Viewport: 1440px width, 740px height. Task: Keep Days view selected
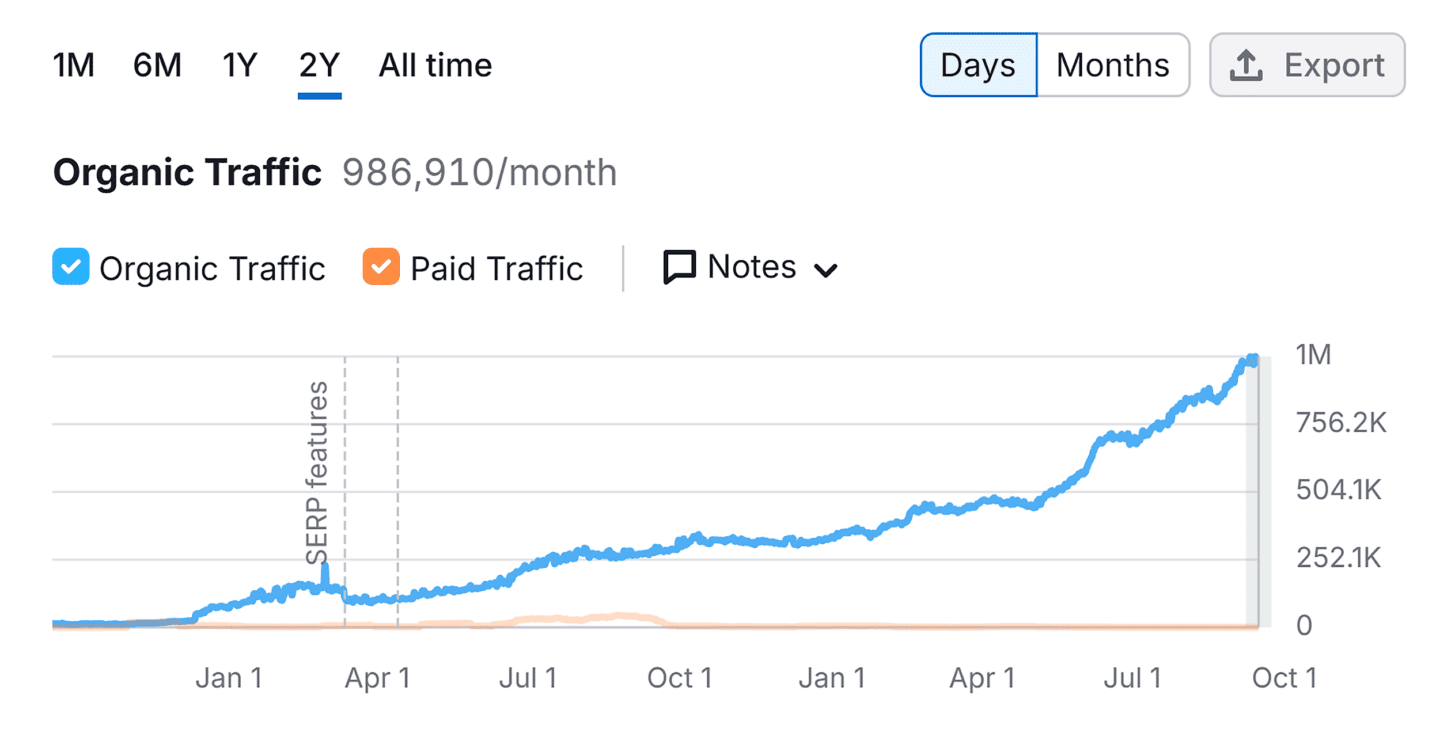[x=978, y=64]
